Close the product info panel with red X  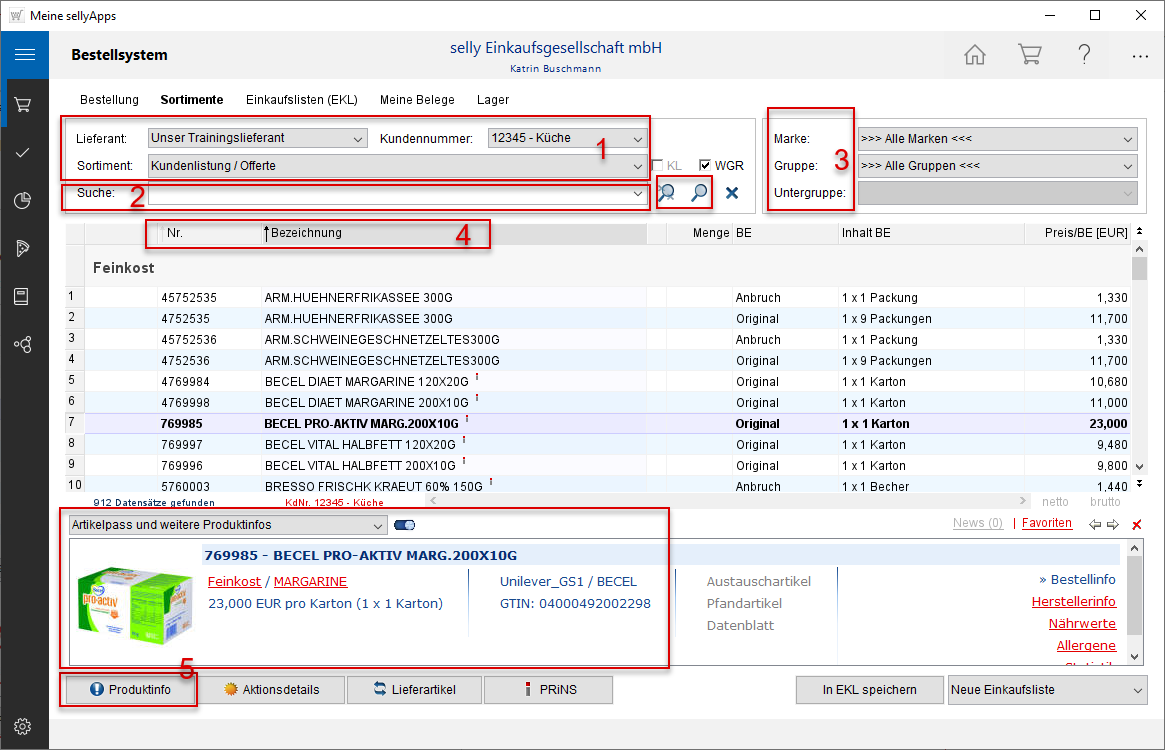1136,525
